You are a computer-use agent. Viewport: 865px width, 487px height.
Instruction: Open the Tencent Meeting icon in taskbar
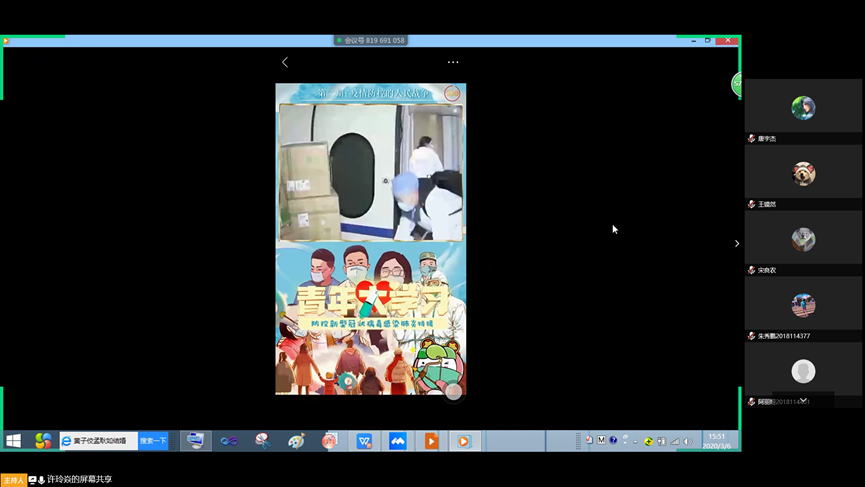(397, 441)
